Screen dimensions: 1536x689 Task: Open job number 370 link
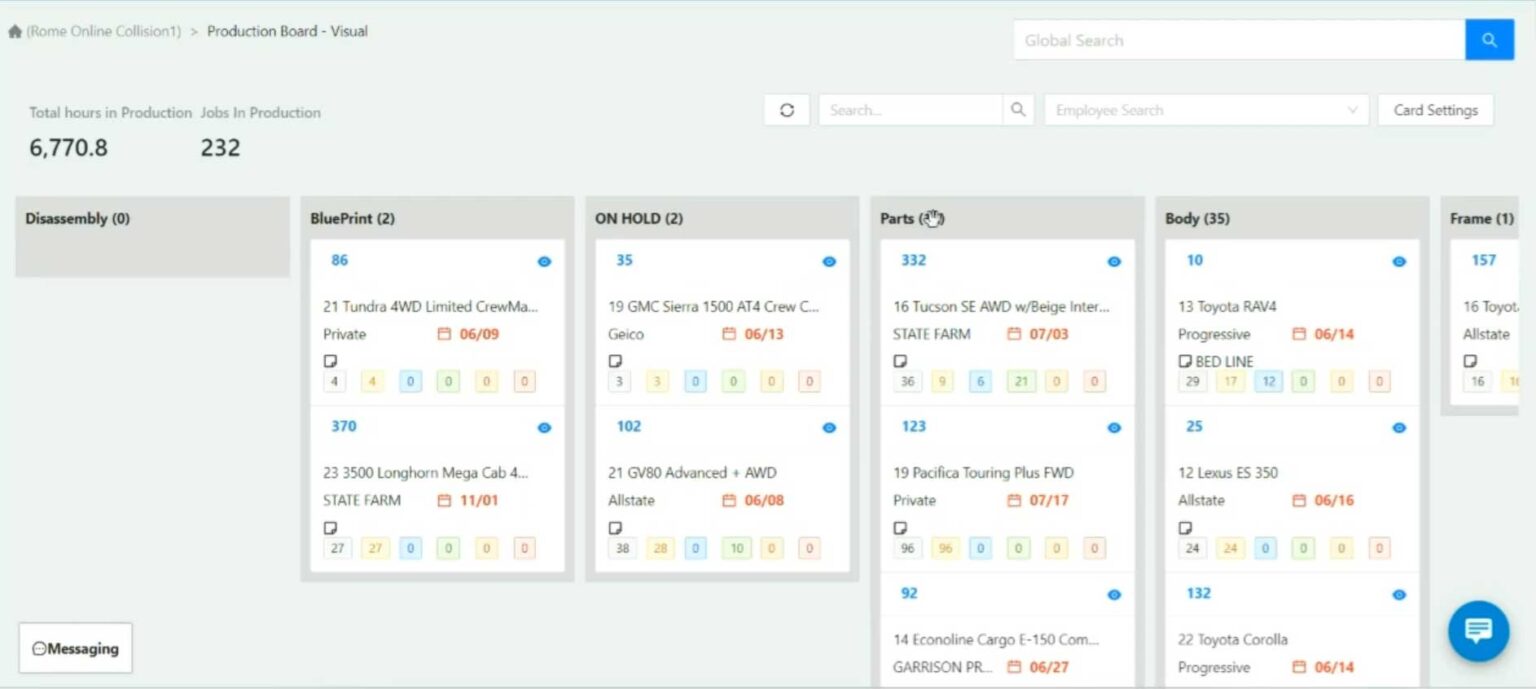coord(343,426)
